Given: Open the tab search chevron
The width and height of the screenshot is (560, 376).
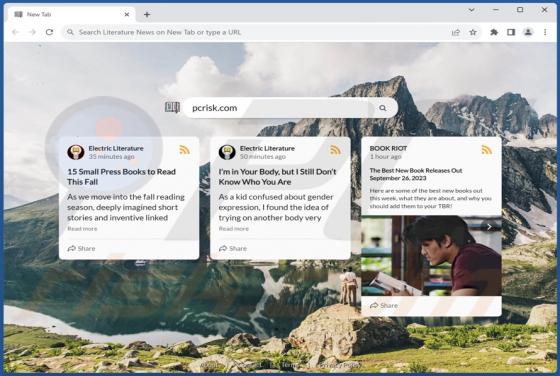Looking at the screenshot, I should (x=472, y=10).
